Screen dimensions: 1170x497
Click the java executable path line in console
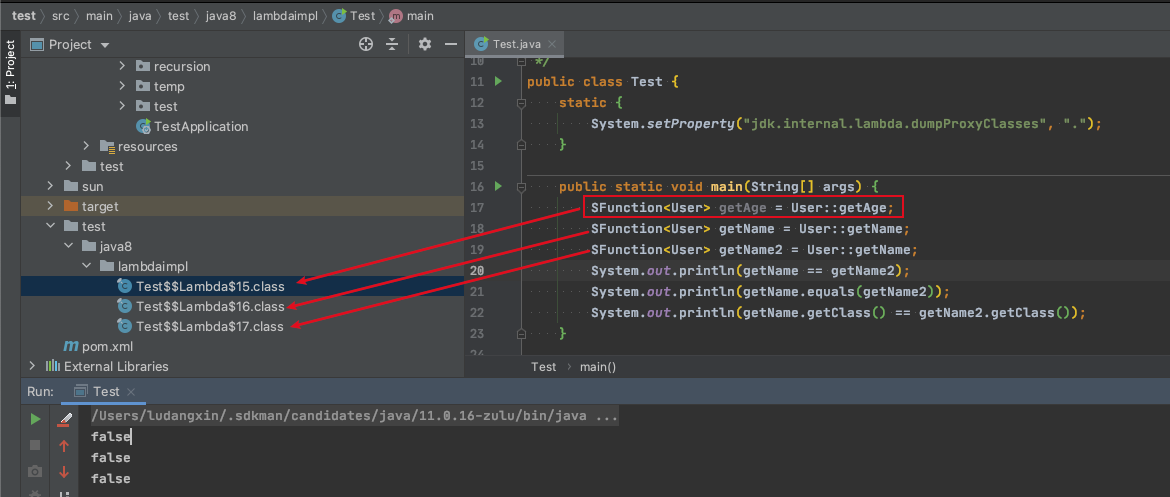click(354, 416)
